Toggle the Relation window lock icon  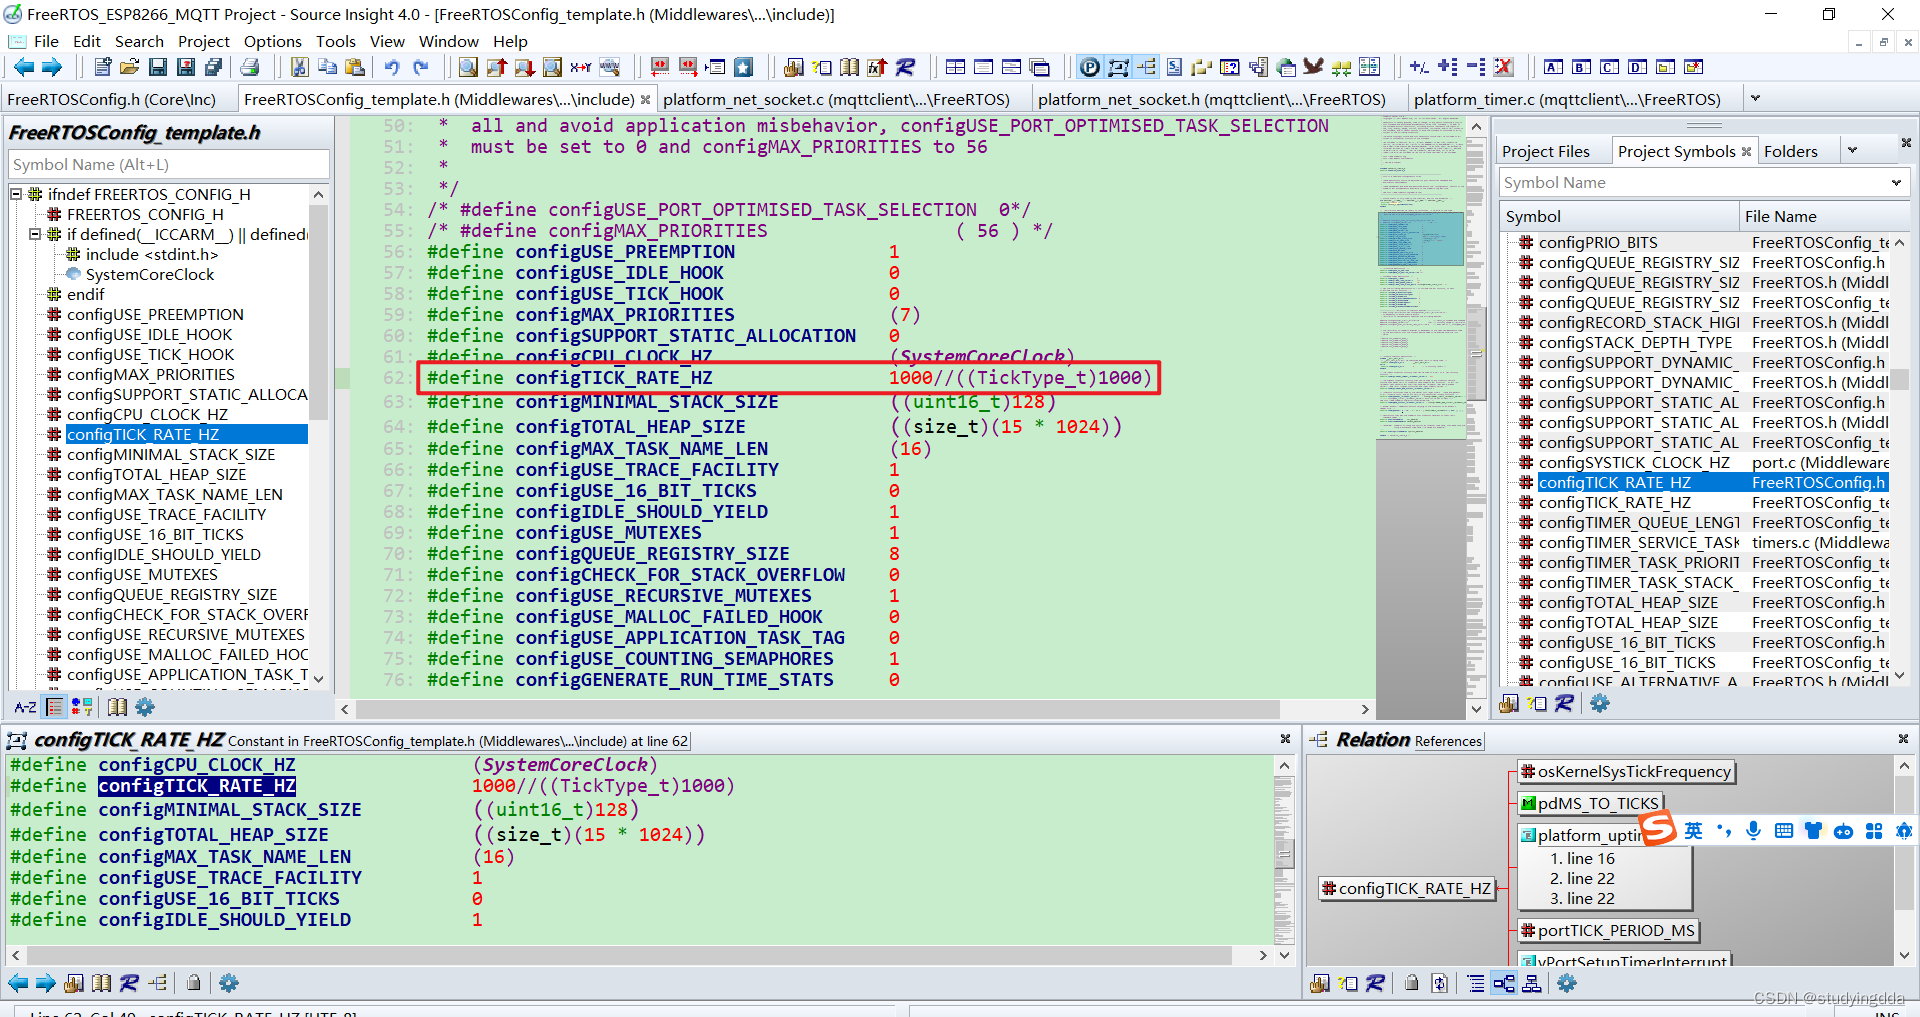coord(1411,983)
